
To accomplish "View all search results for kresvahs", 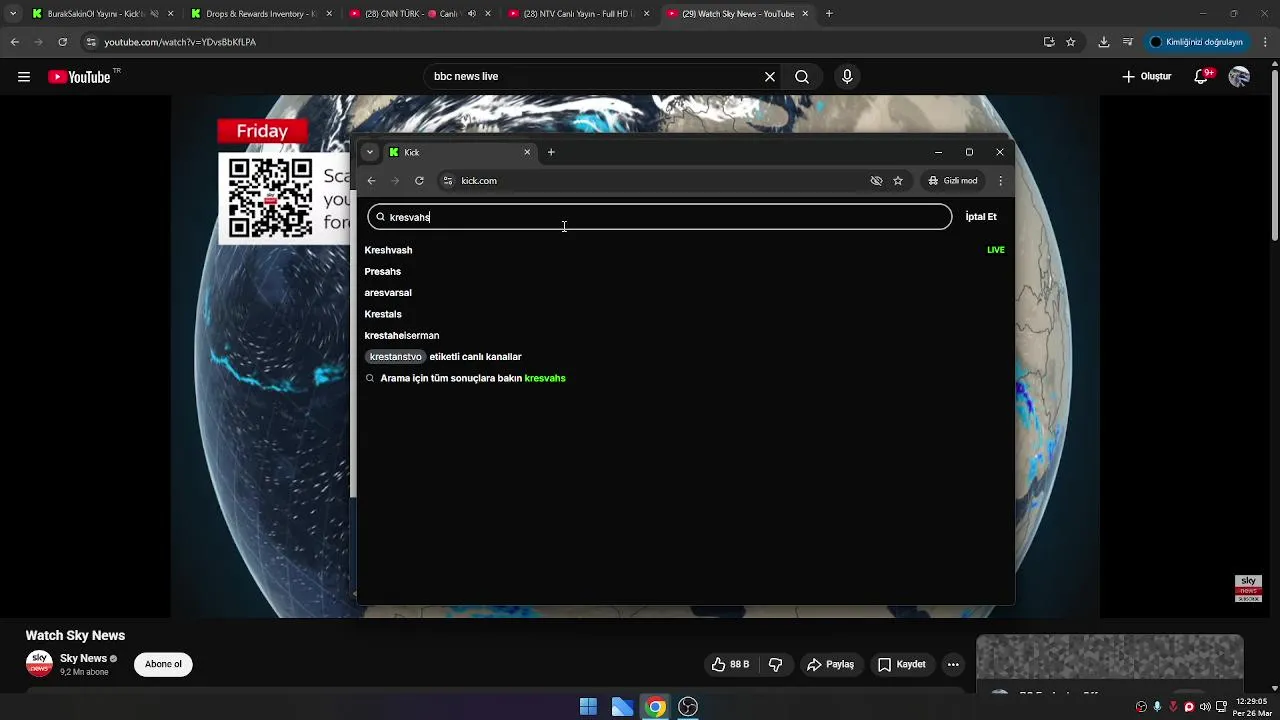I will click(466, 379).
